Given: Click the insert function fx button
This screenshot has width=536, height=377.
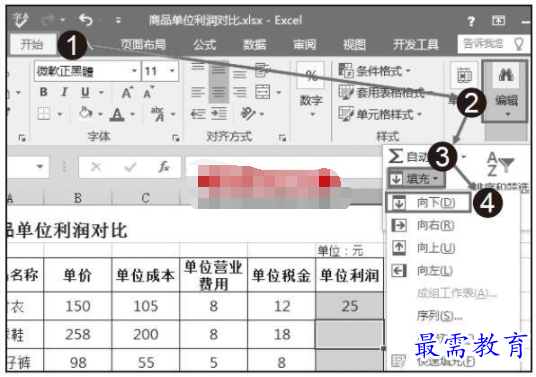Looking at the screenshot, I should click(x=164, y=167).
